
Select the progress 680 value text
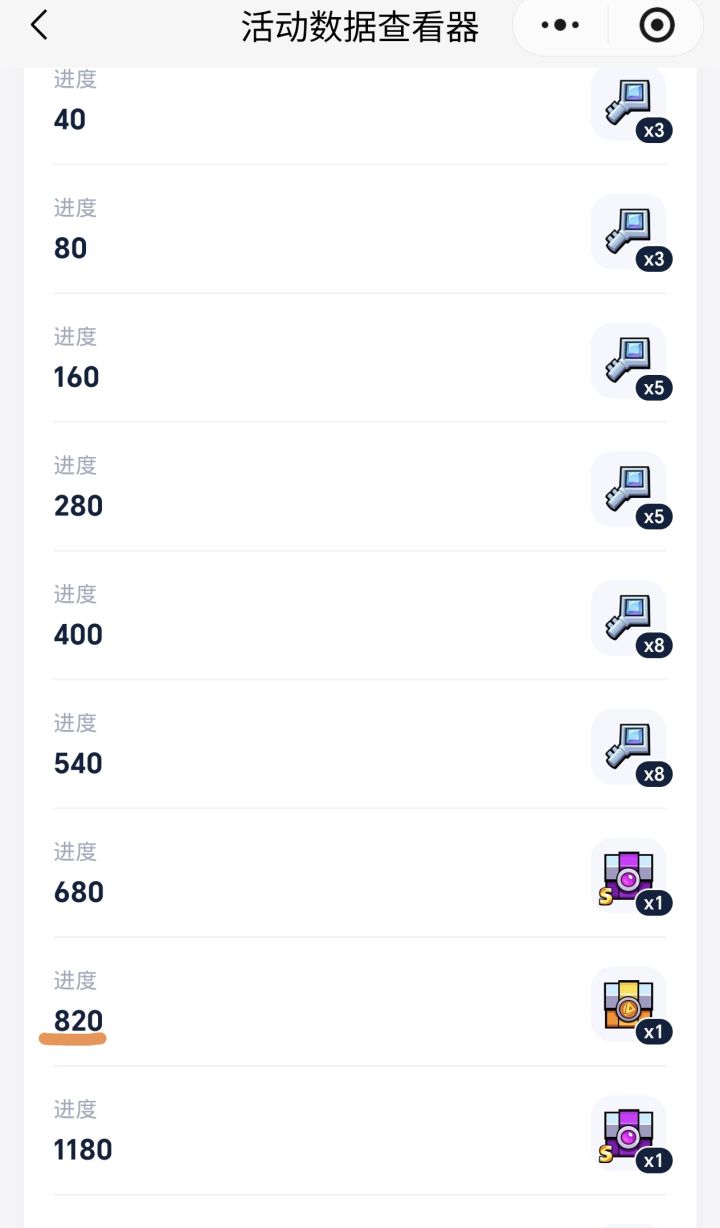(79, 892)
